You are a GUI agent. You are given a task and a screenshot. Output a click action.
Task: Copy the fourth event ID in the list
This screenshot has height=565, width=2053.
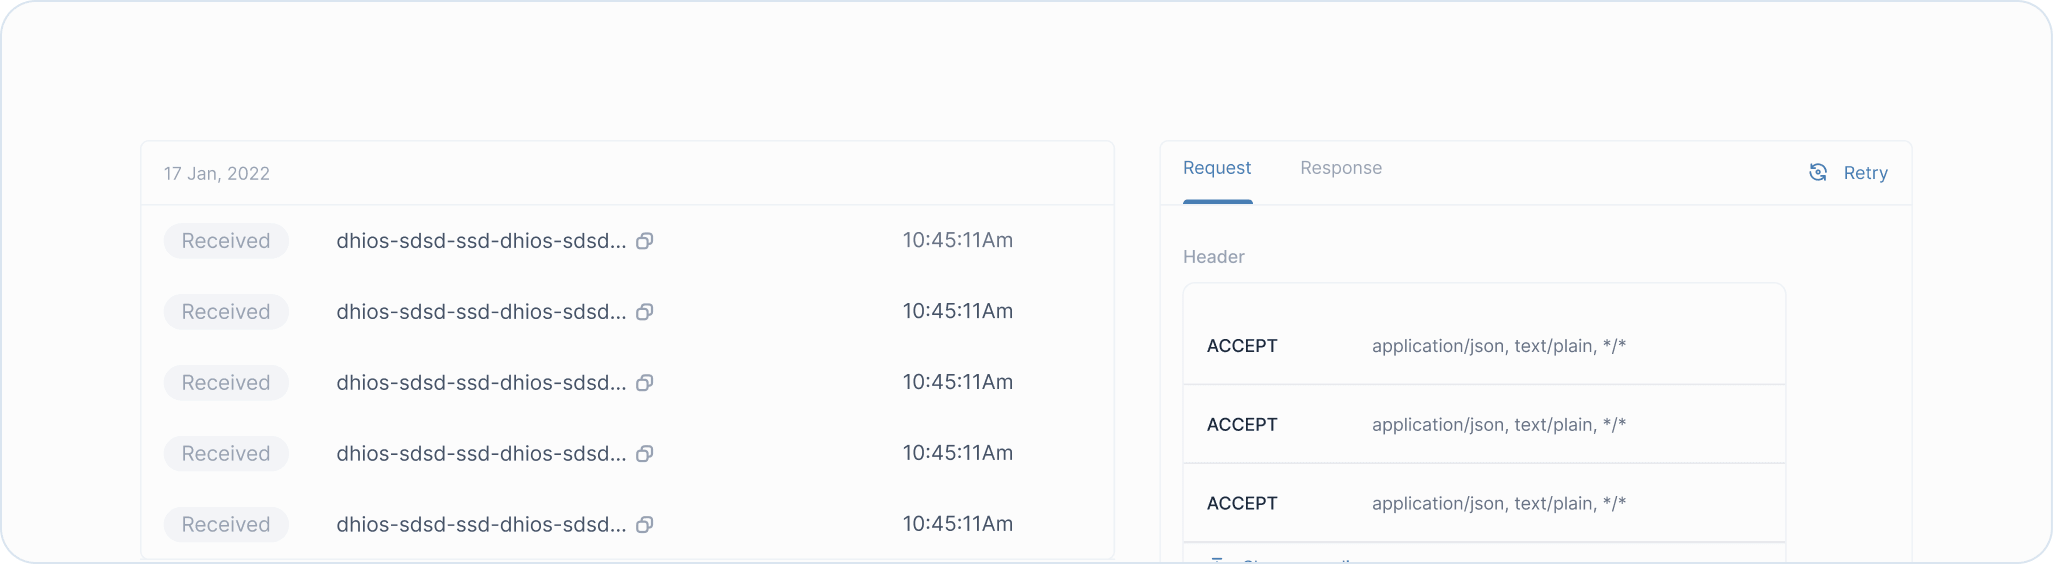click(x=645, y=454)
